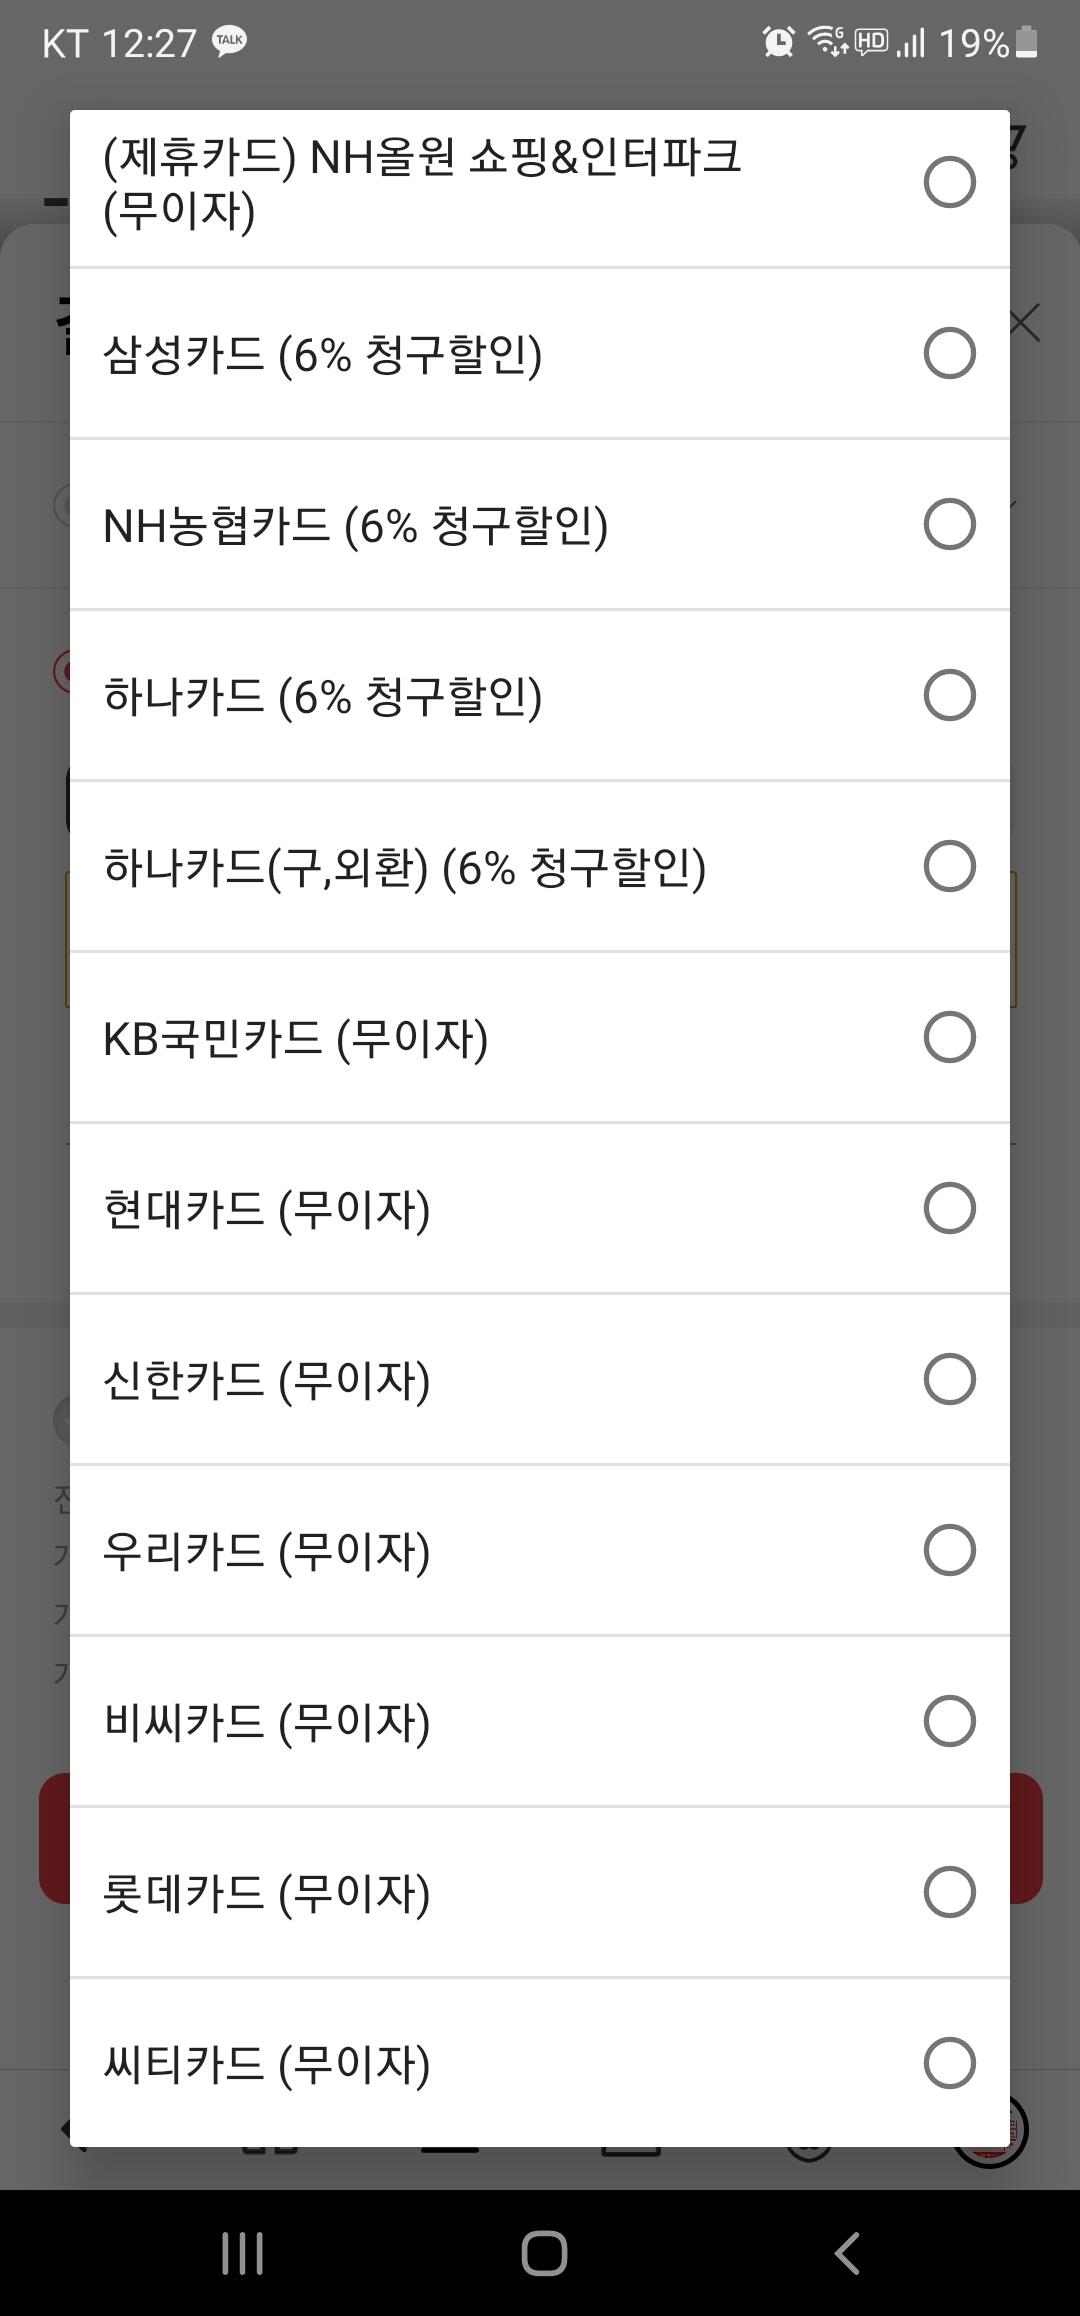This screenshot has width=1080, height=2316.
Task: Pick the 신한카드 (무이자) radio button
Action: coord(949,1379)
